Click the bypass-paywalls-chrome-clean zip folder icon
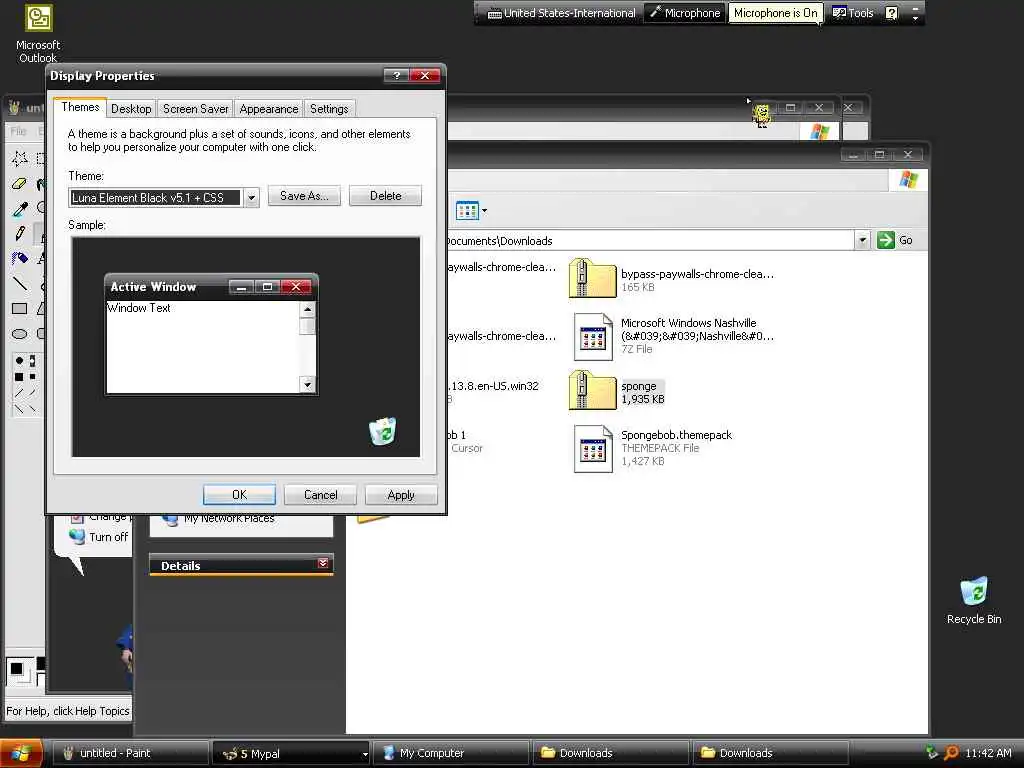The width and height of the screenshot is (1024, 768). [592, 279]
